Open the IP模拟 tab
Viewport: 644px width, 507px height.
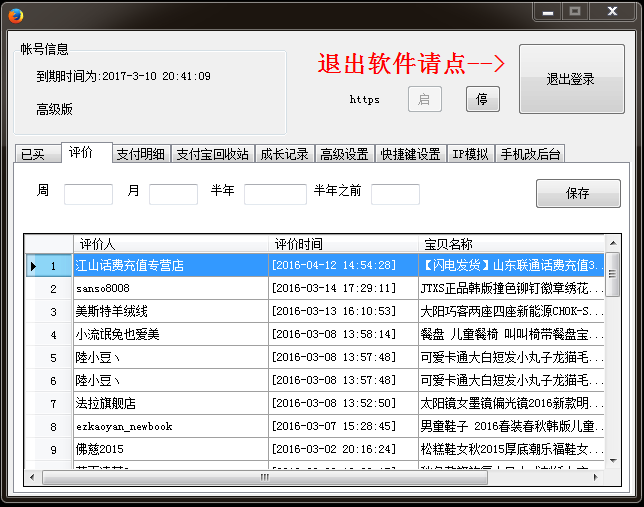(471, 154)
